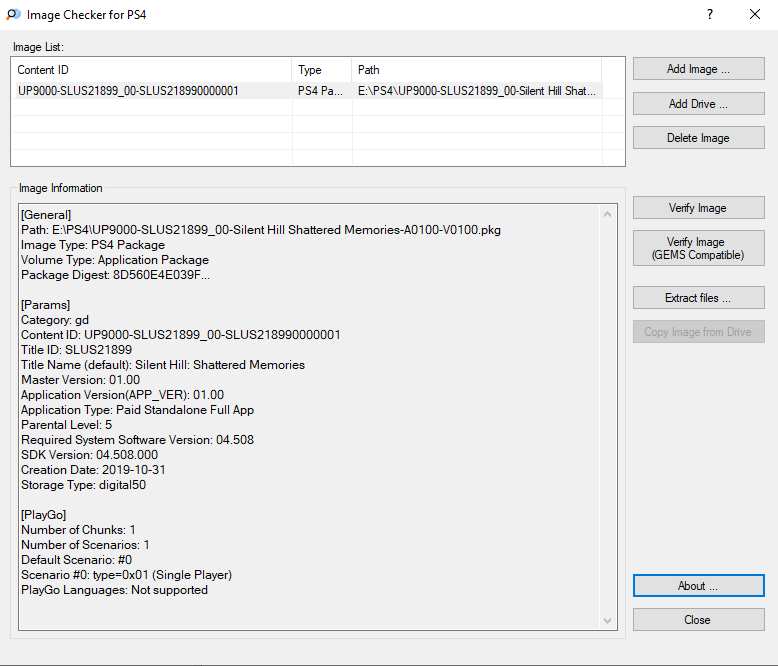Click the Number of Chunks: 1 line
The image size is (778, 666).
click(x=78, y=530)
